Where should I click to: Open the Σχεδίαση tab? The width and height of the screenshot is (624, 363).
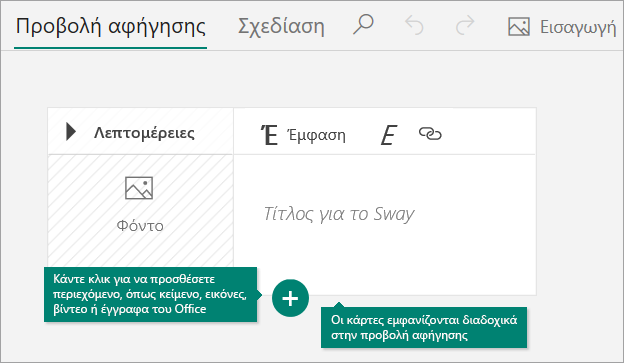pos(281,27)
